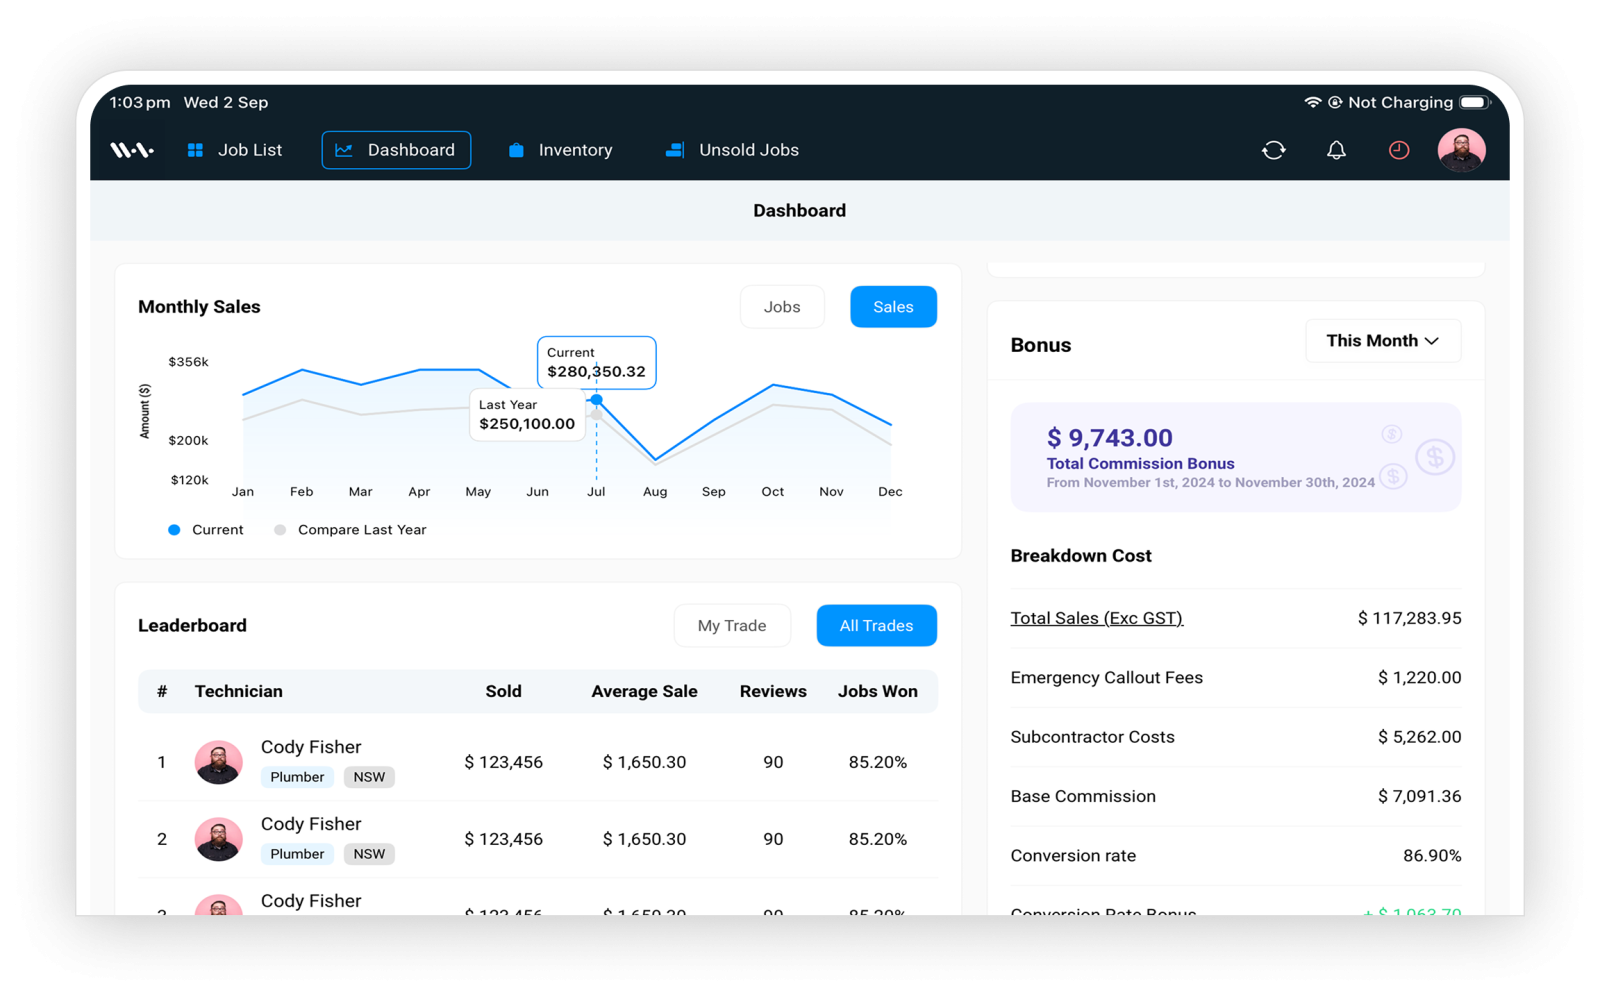Screen dimensions: 1600x997
Task: Filter leaderboard by My Trade
Action: point(732,626)
